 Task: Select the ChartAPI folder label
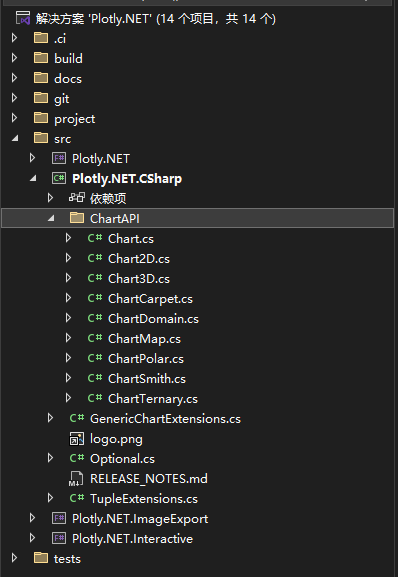[x=115, y=219]
